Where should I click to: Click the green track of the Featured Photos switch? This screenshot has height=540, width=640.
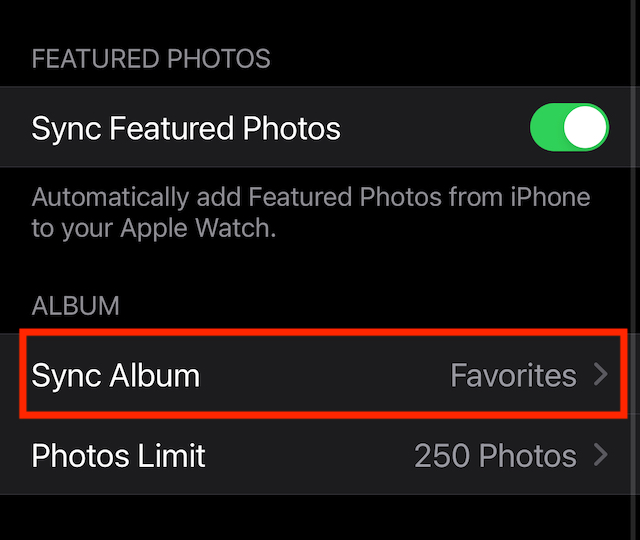(x=547, y=128)
